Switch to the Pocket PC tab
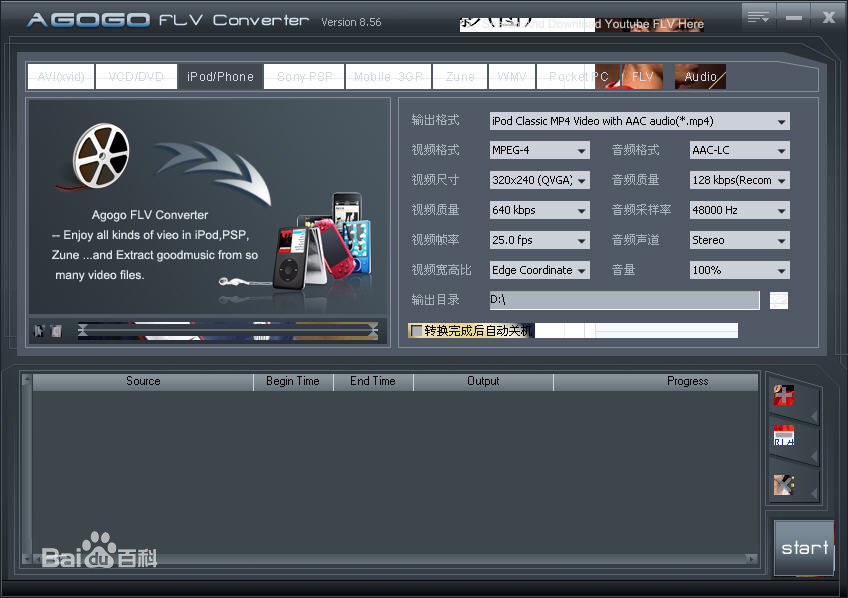Viewport: 848px width, 598px height. tap(578, 77)
